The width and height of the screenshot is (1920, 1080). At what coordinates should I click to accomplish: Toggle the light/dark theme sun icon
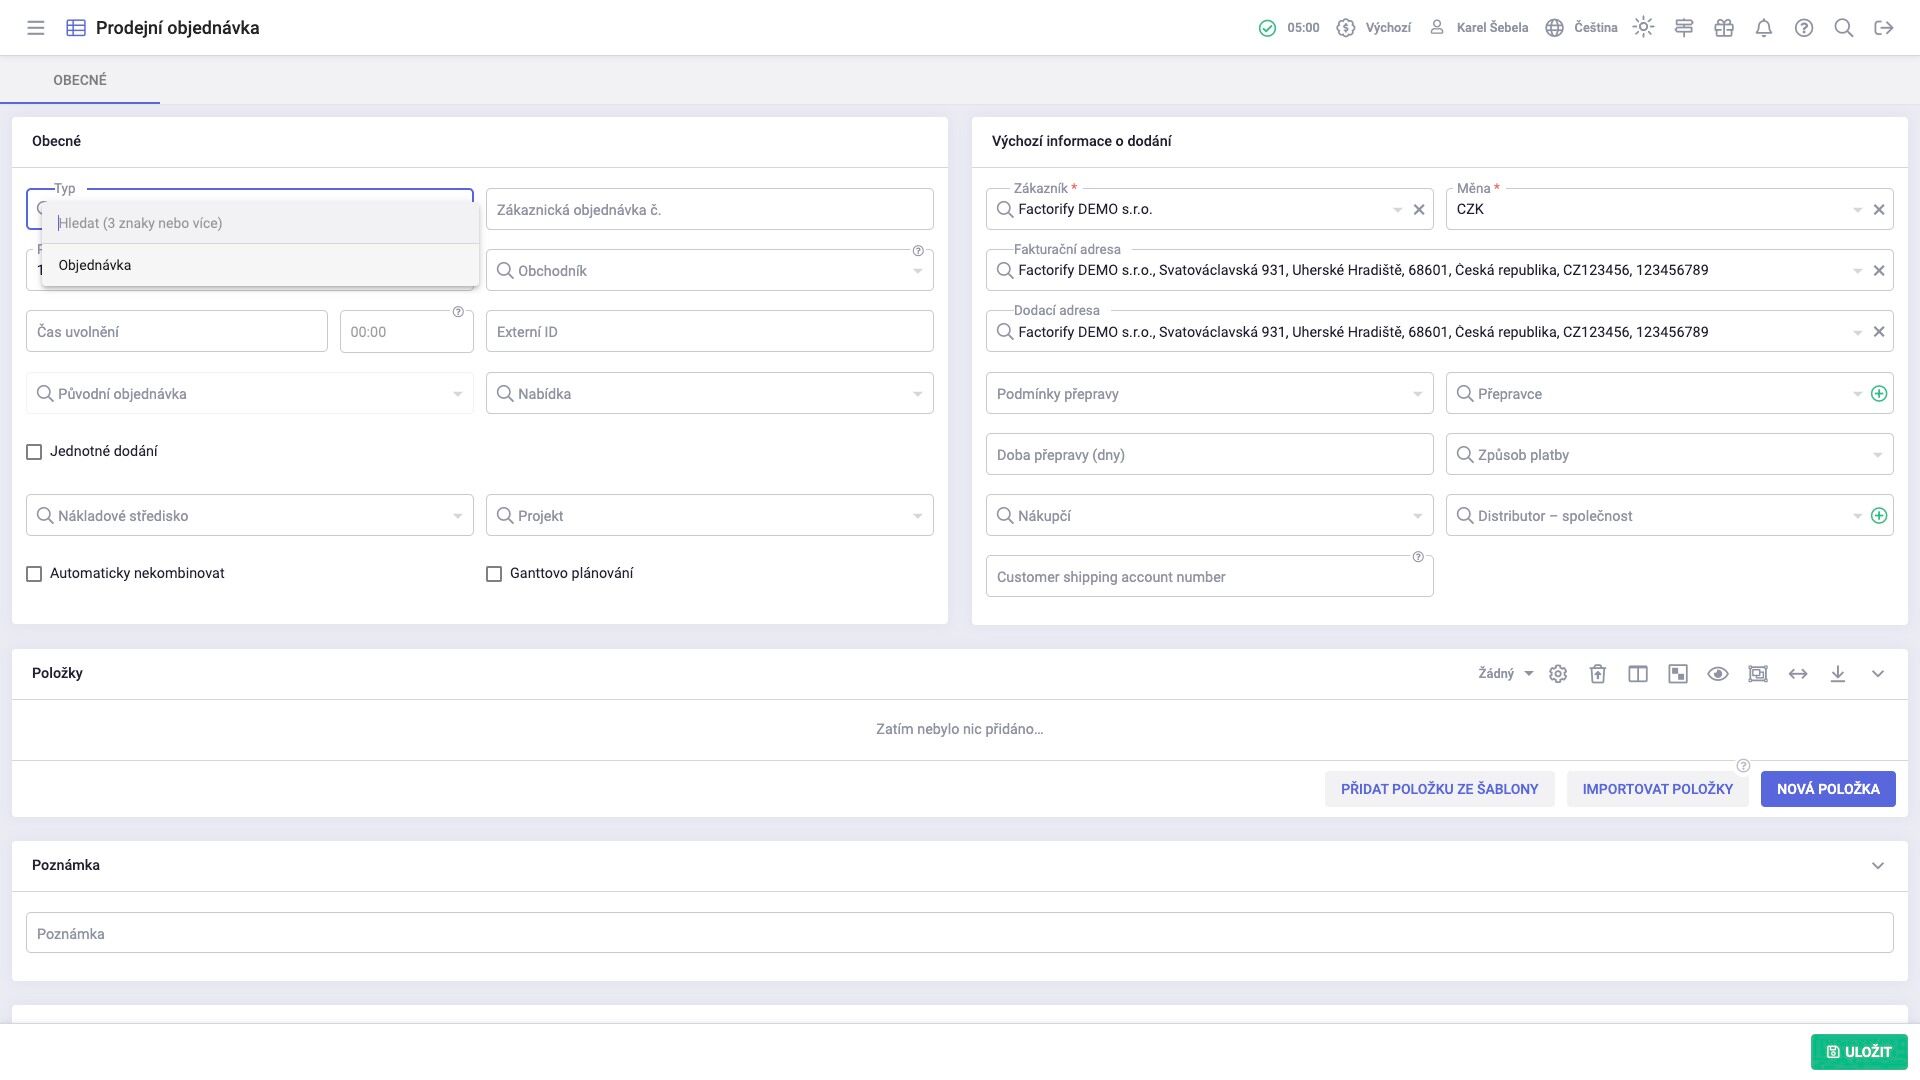click(x=1643, y=28)
